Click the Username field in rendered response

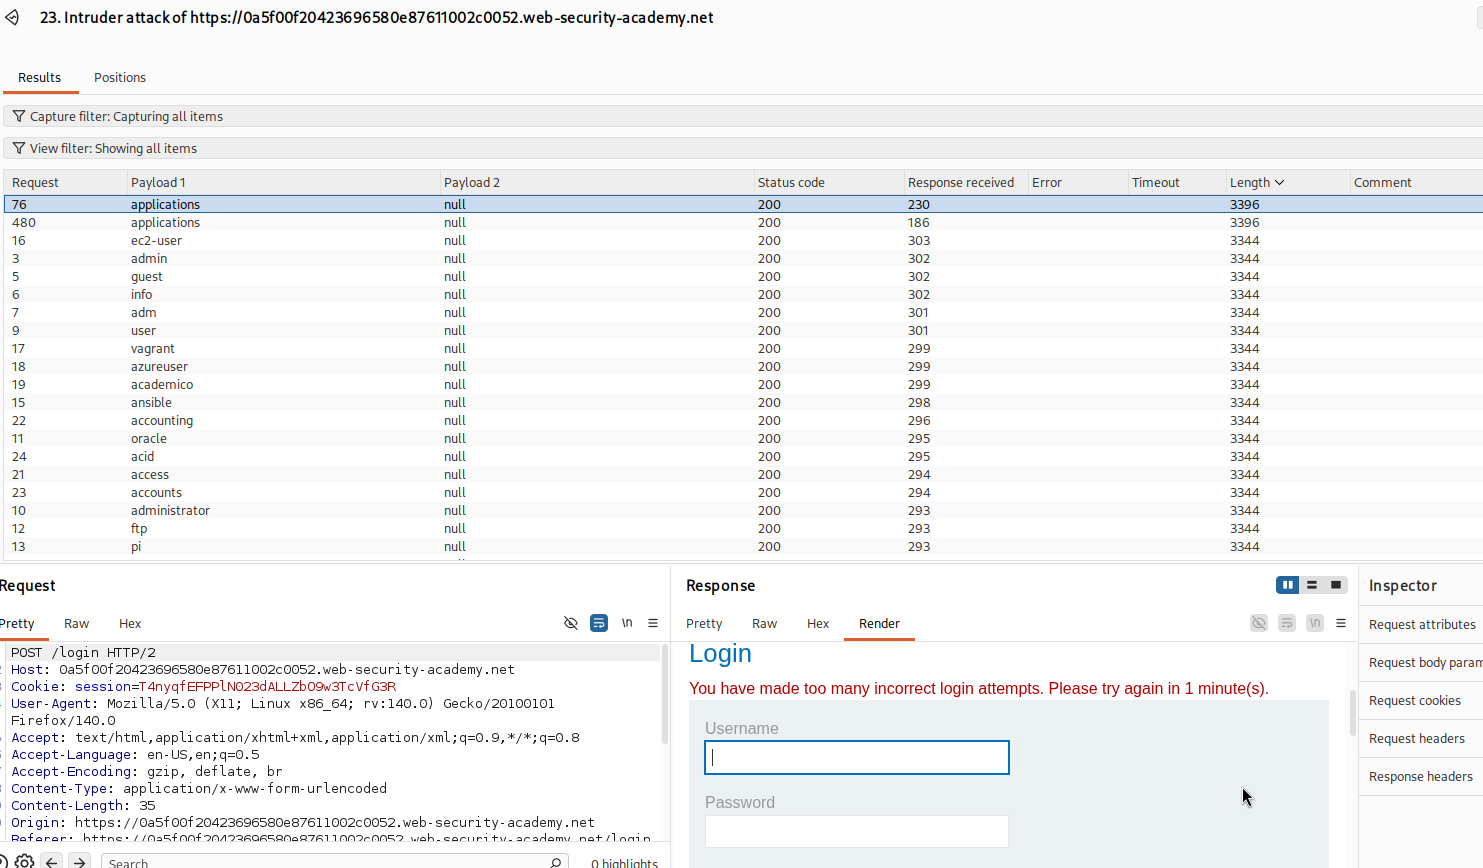pyautogui.click(x=857, y=757)
